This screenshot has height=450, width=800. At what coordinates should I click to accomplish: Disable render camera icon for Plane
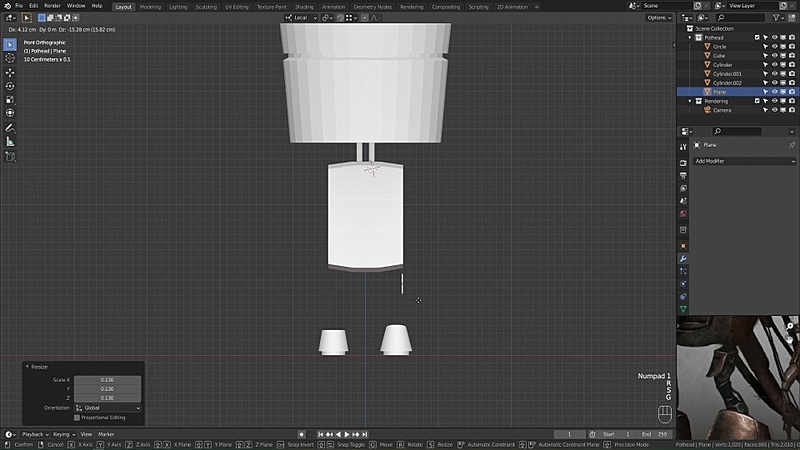792,92
